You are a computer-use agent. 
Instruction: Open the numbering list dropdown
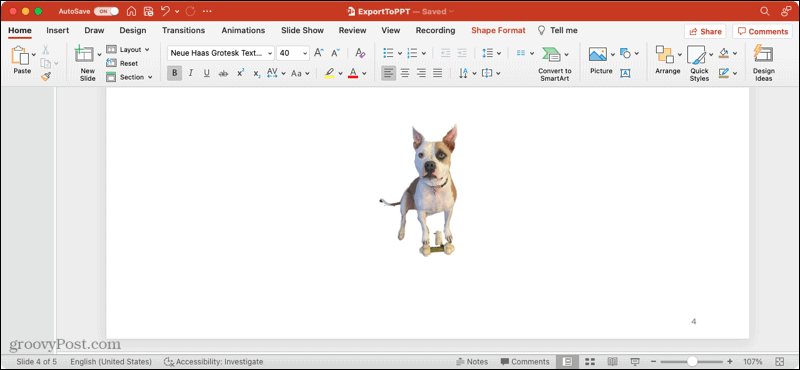423,53
